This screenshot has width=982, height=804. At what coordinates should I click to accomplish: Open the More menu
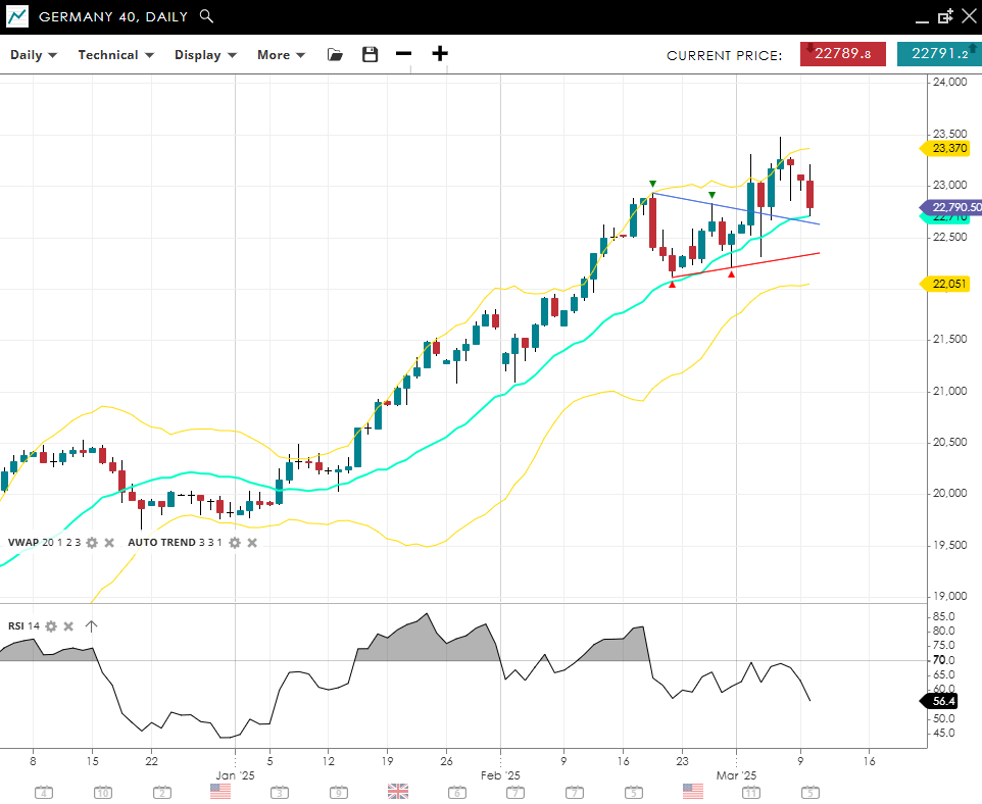pos(281,55)
